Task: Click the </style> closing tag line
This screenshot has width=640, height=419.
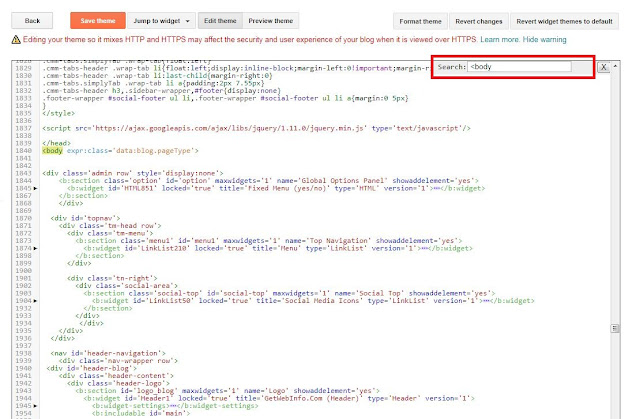Action: coord(59,113)
